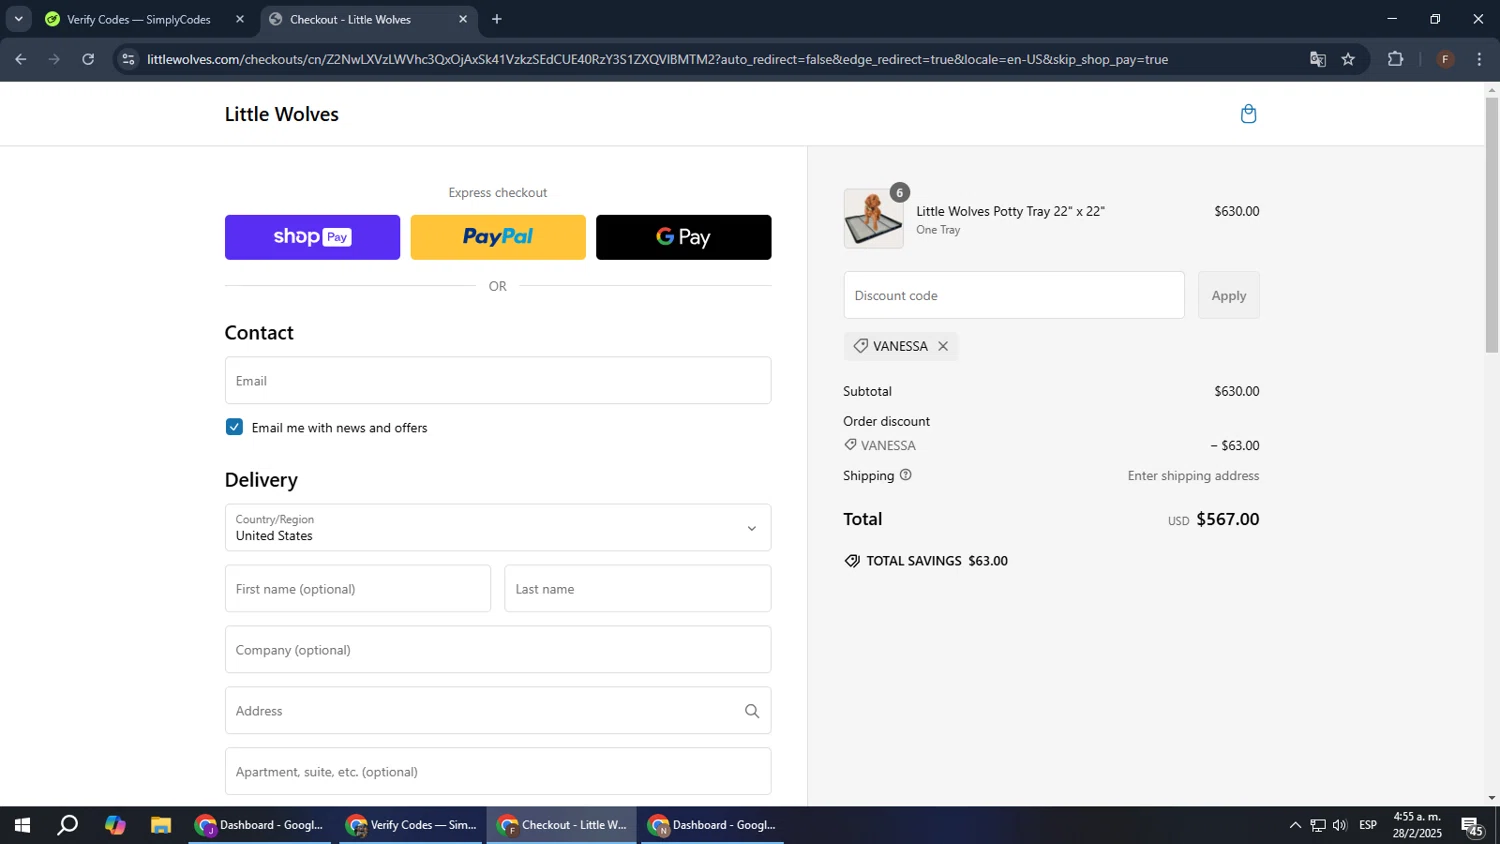View site information icon in address bar
The width and height of the screenshot is (1500, 844).
(128, 59)
